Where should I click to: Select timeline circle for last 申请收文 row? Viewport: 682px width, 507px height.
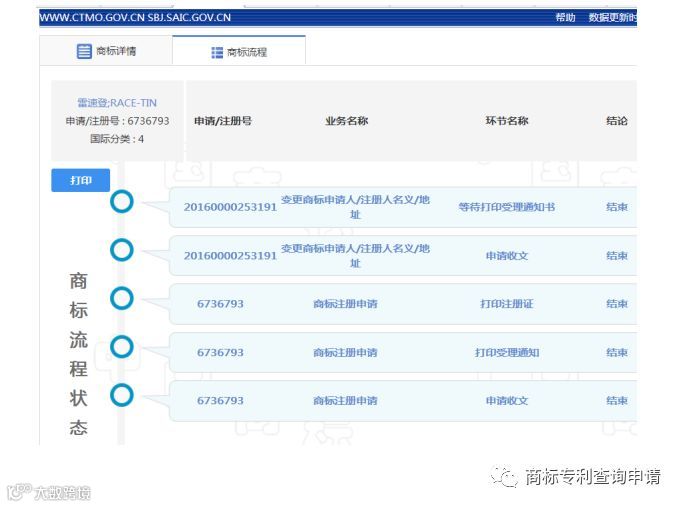pos(121,395)
